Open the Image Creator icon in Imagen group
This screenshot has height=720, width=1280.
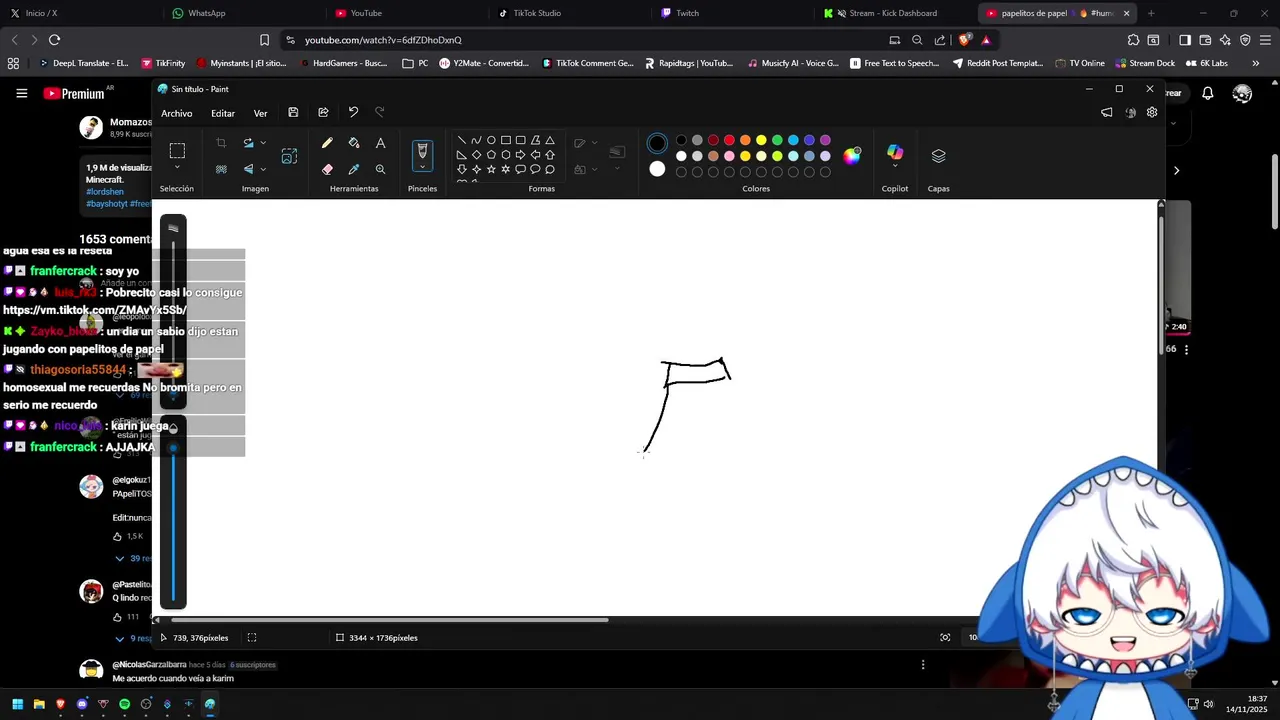point(289,156)
